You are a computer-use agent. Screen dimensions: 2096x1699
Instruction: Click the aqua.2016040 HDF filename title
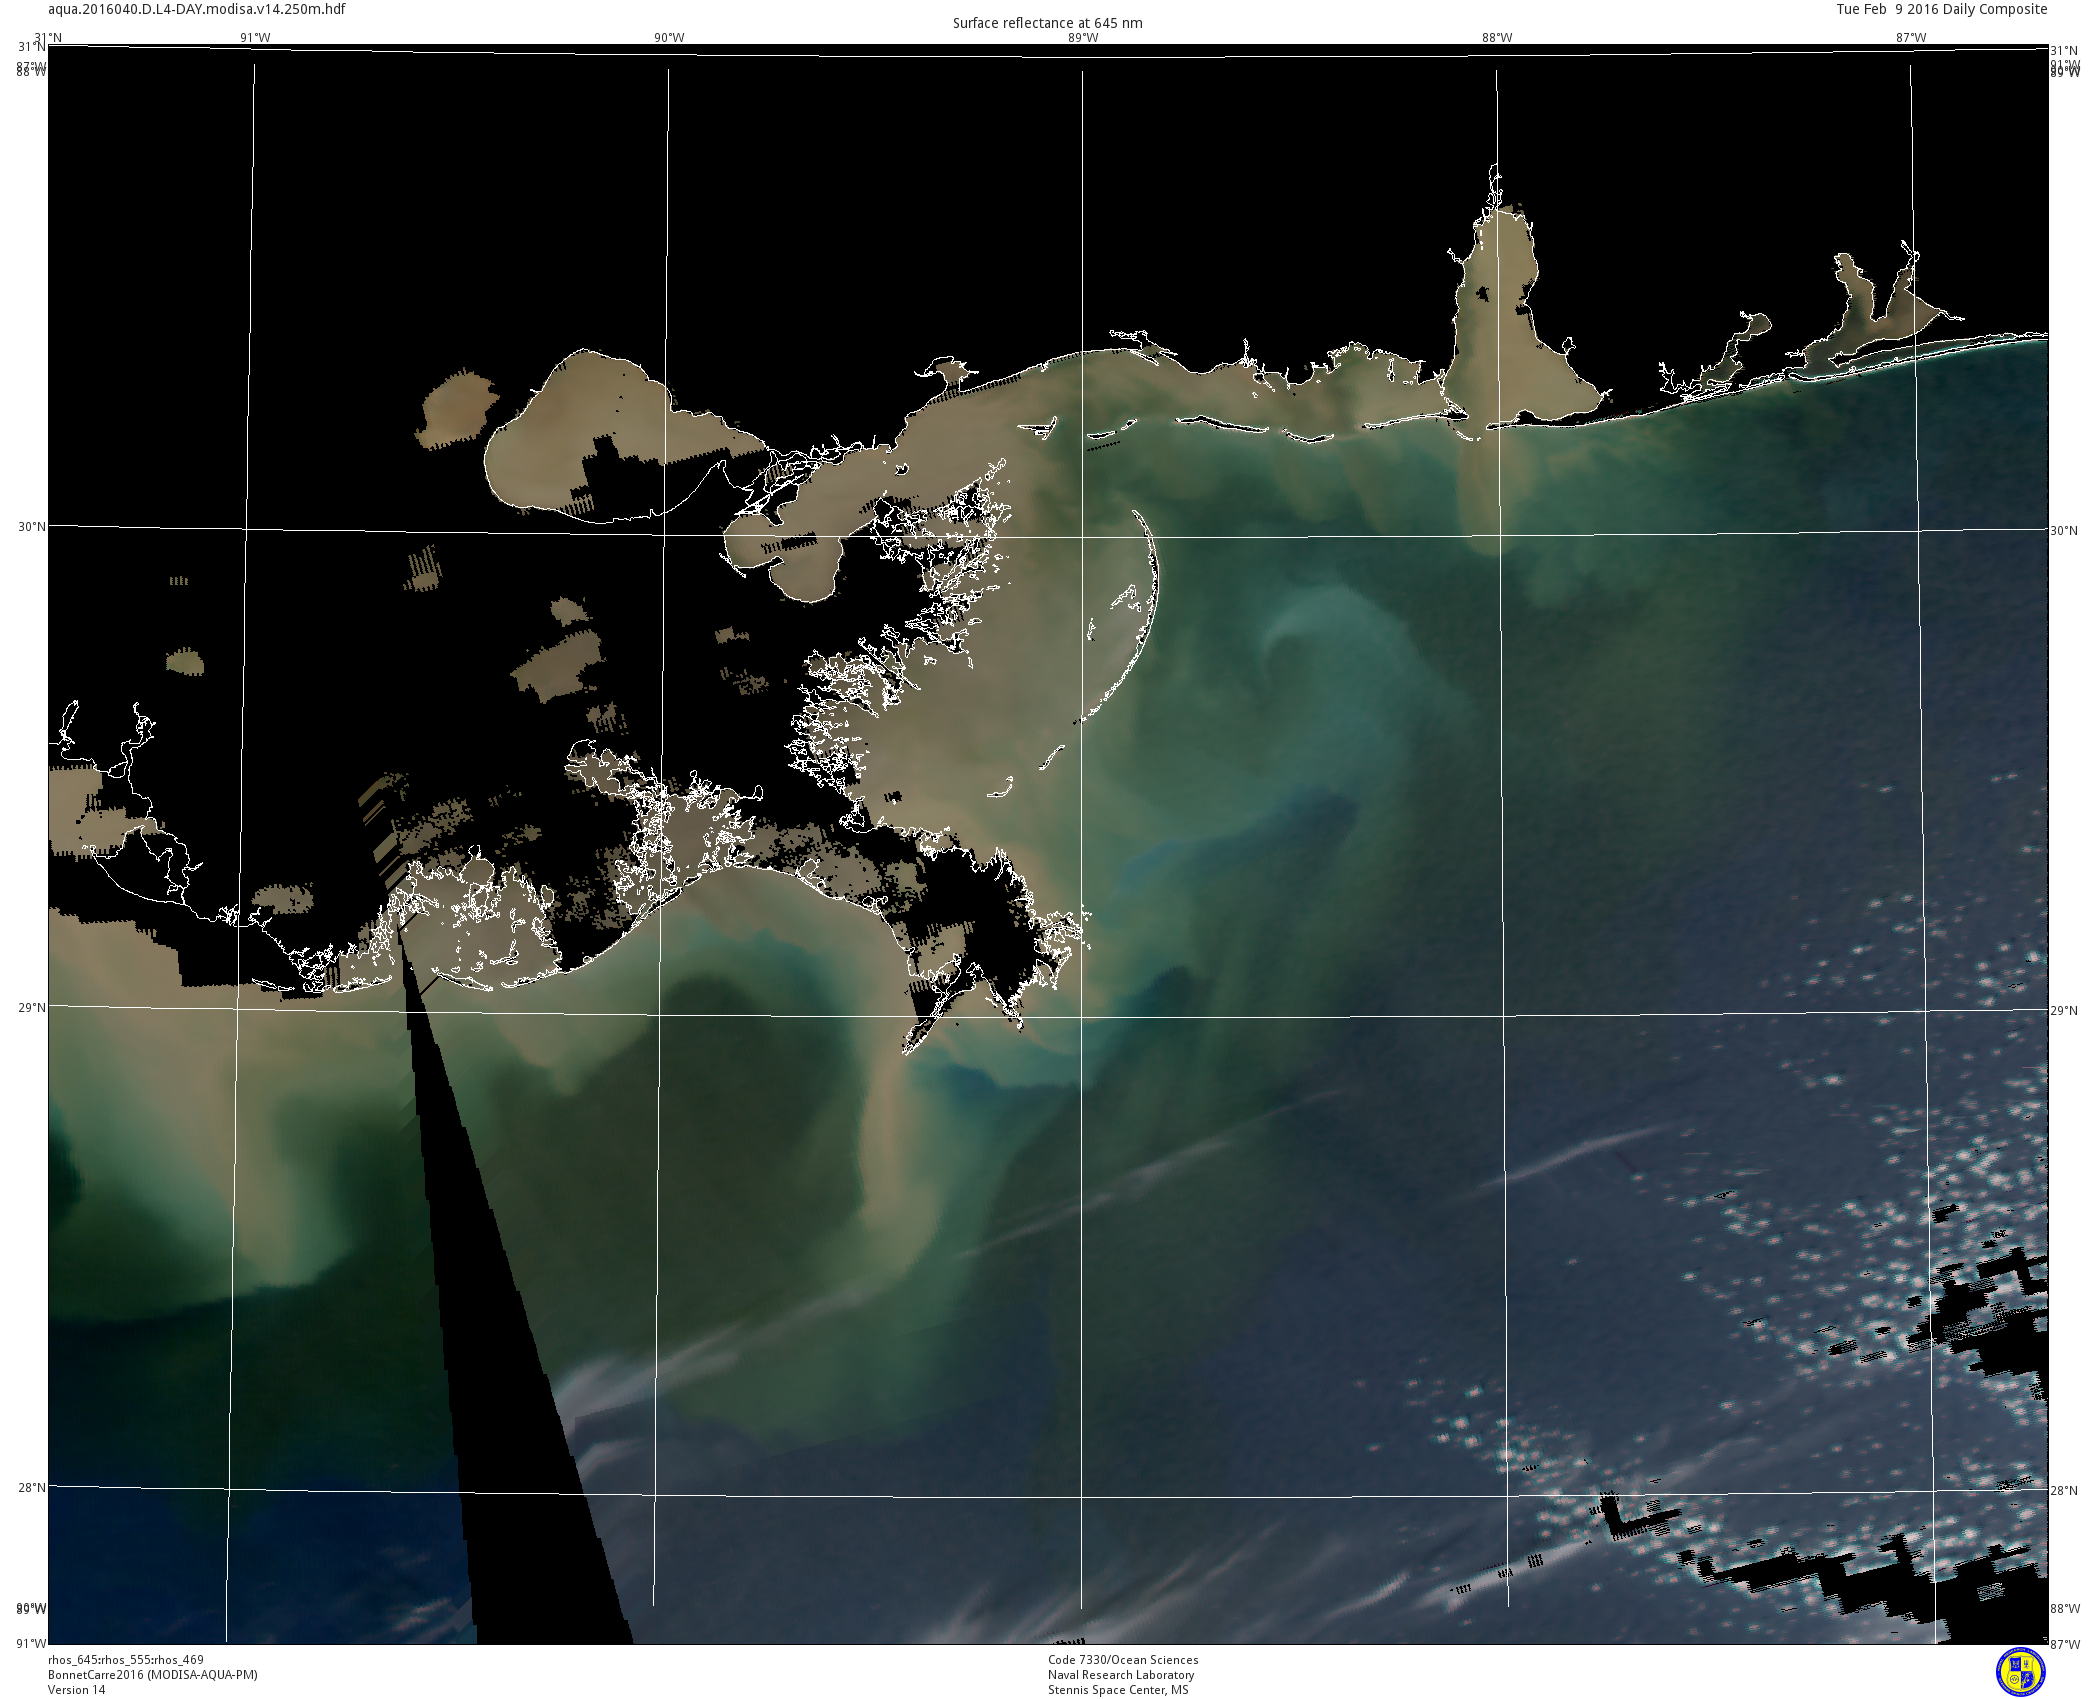point(197,9)
